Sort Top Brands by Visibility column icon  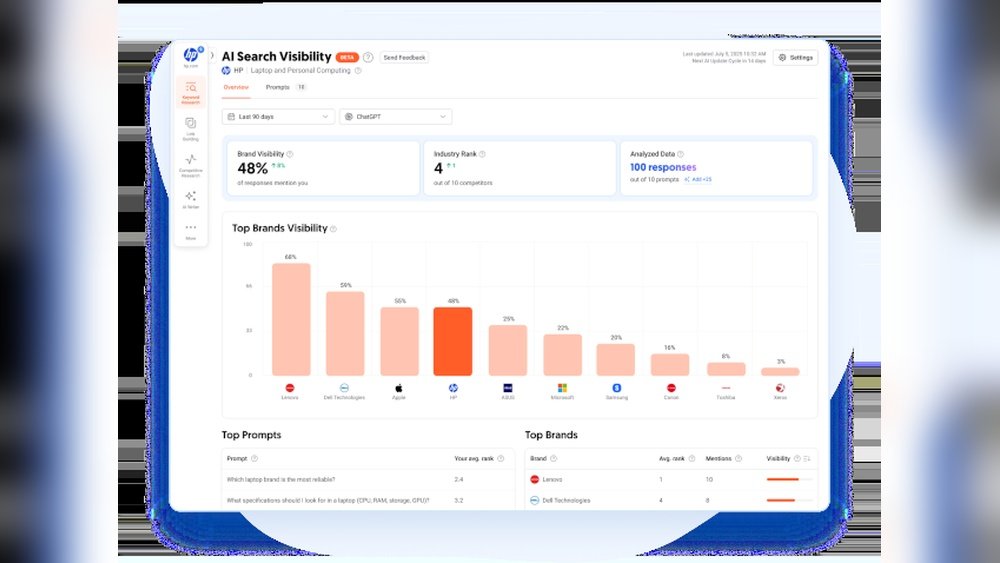tap(807, 459)
